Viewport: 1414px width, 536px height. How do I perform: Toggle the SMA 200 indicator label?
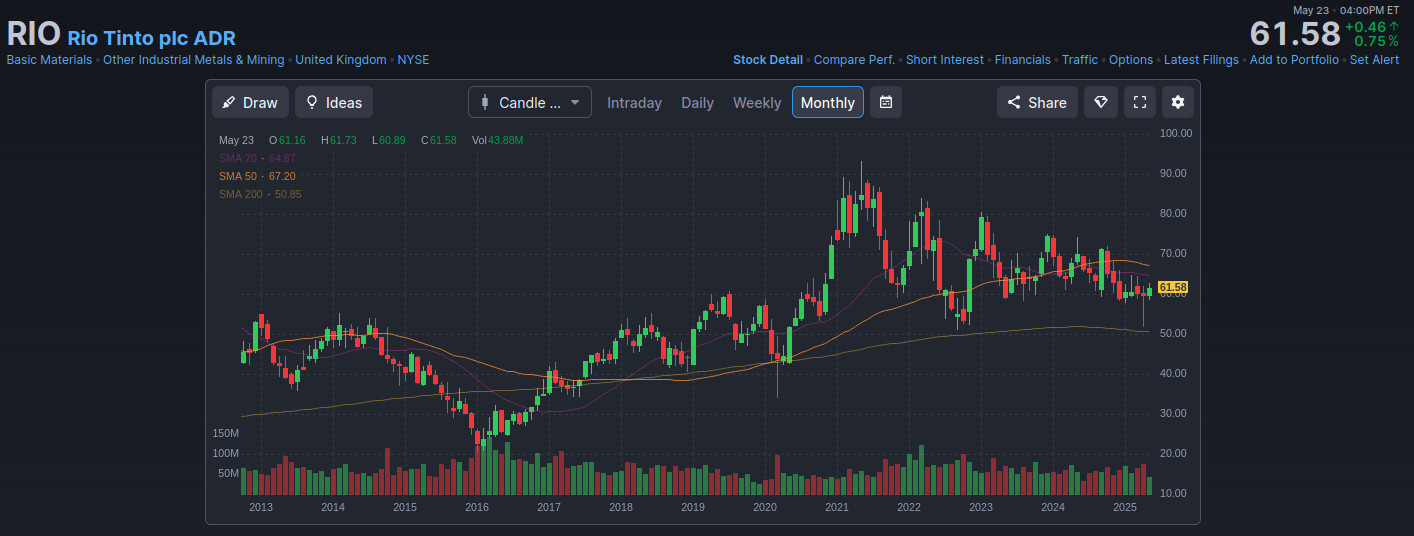coord(260,194)
